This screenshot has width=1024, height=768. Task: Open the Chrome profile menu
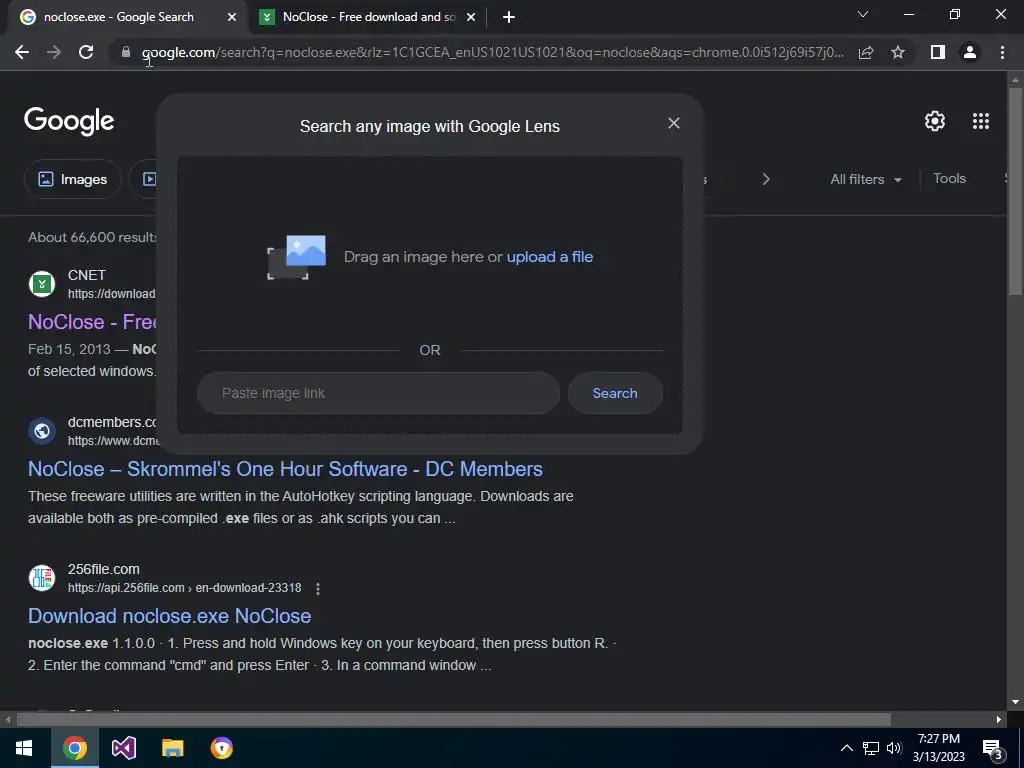pyautogui.click(x=970, y=52)
